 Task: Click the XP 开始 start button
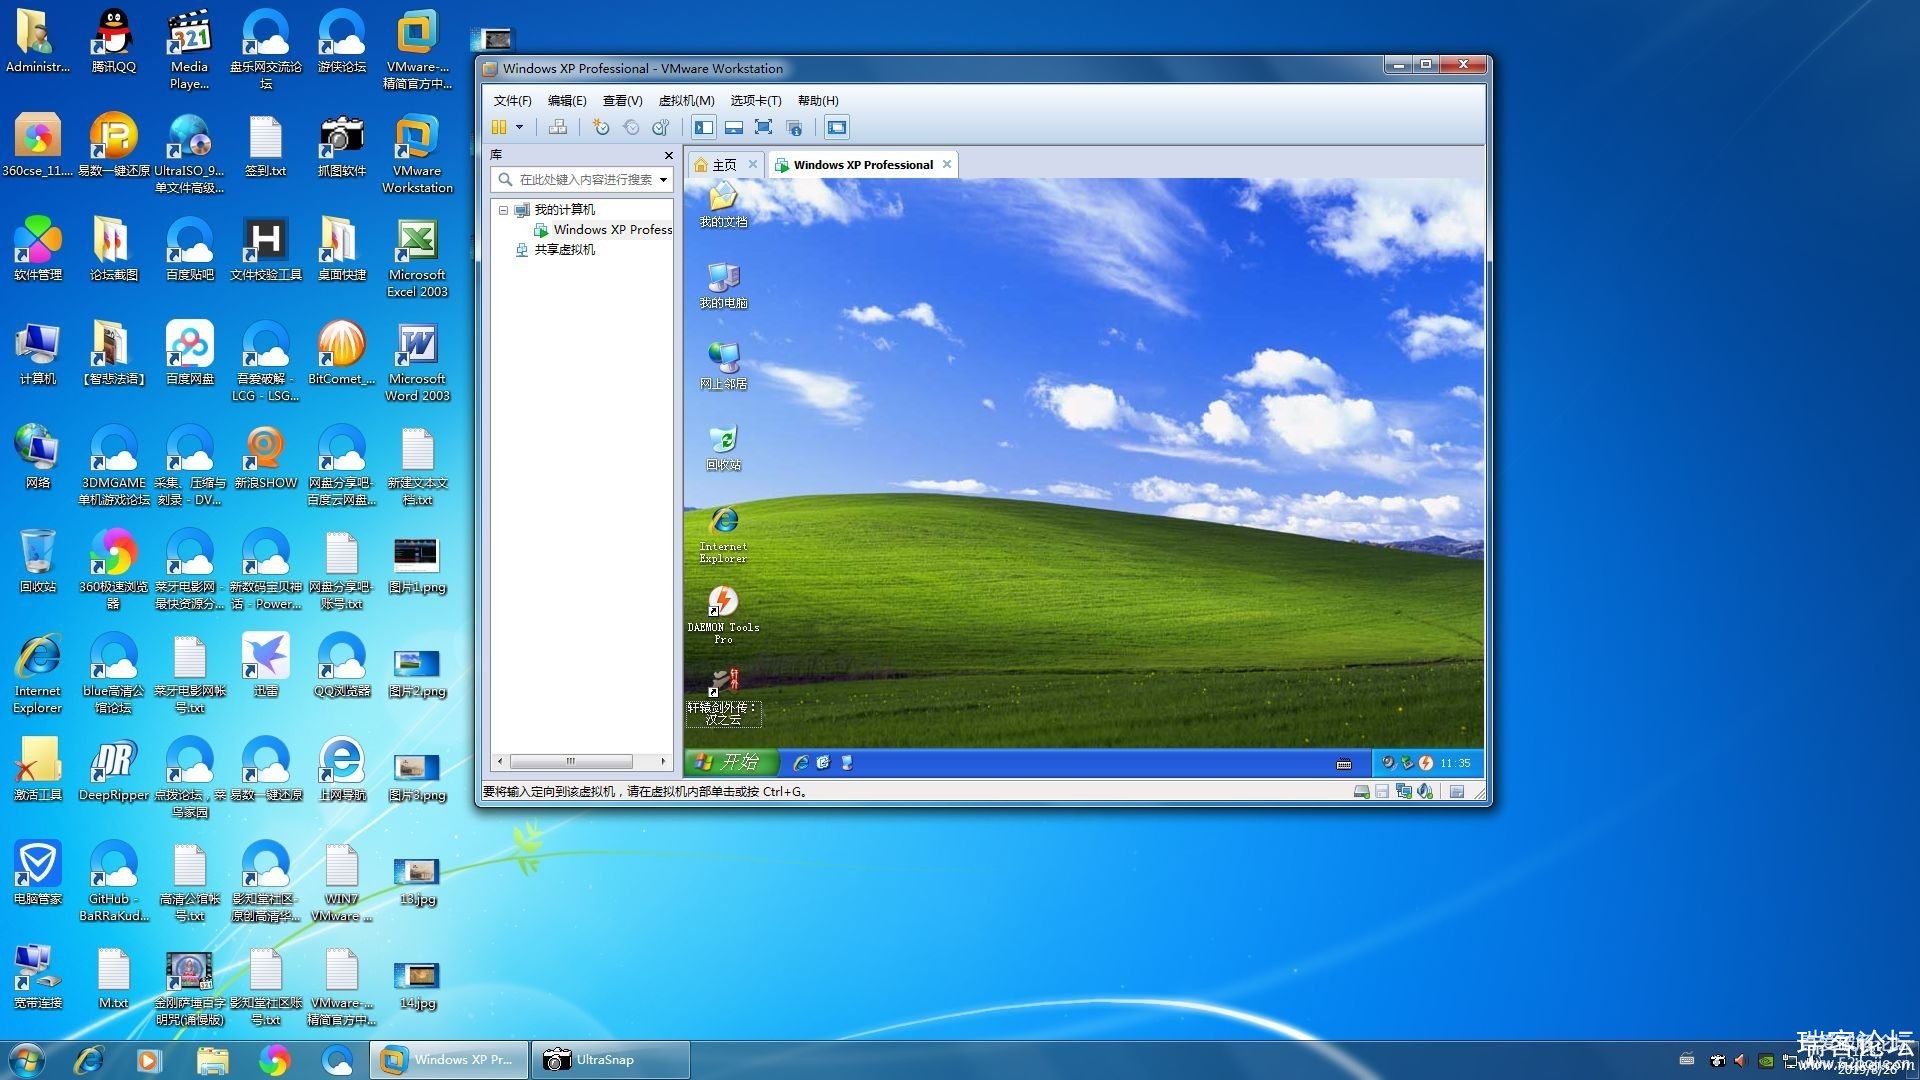click(731, 762)
